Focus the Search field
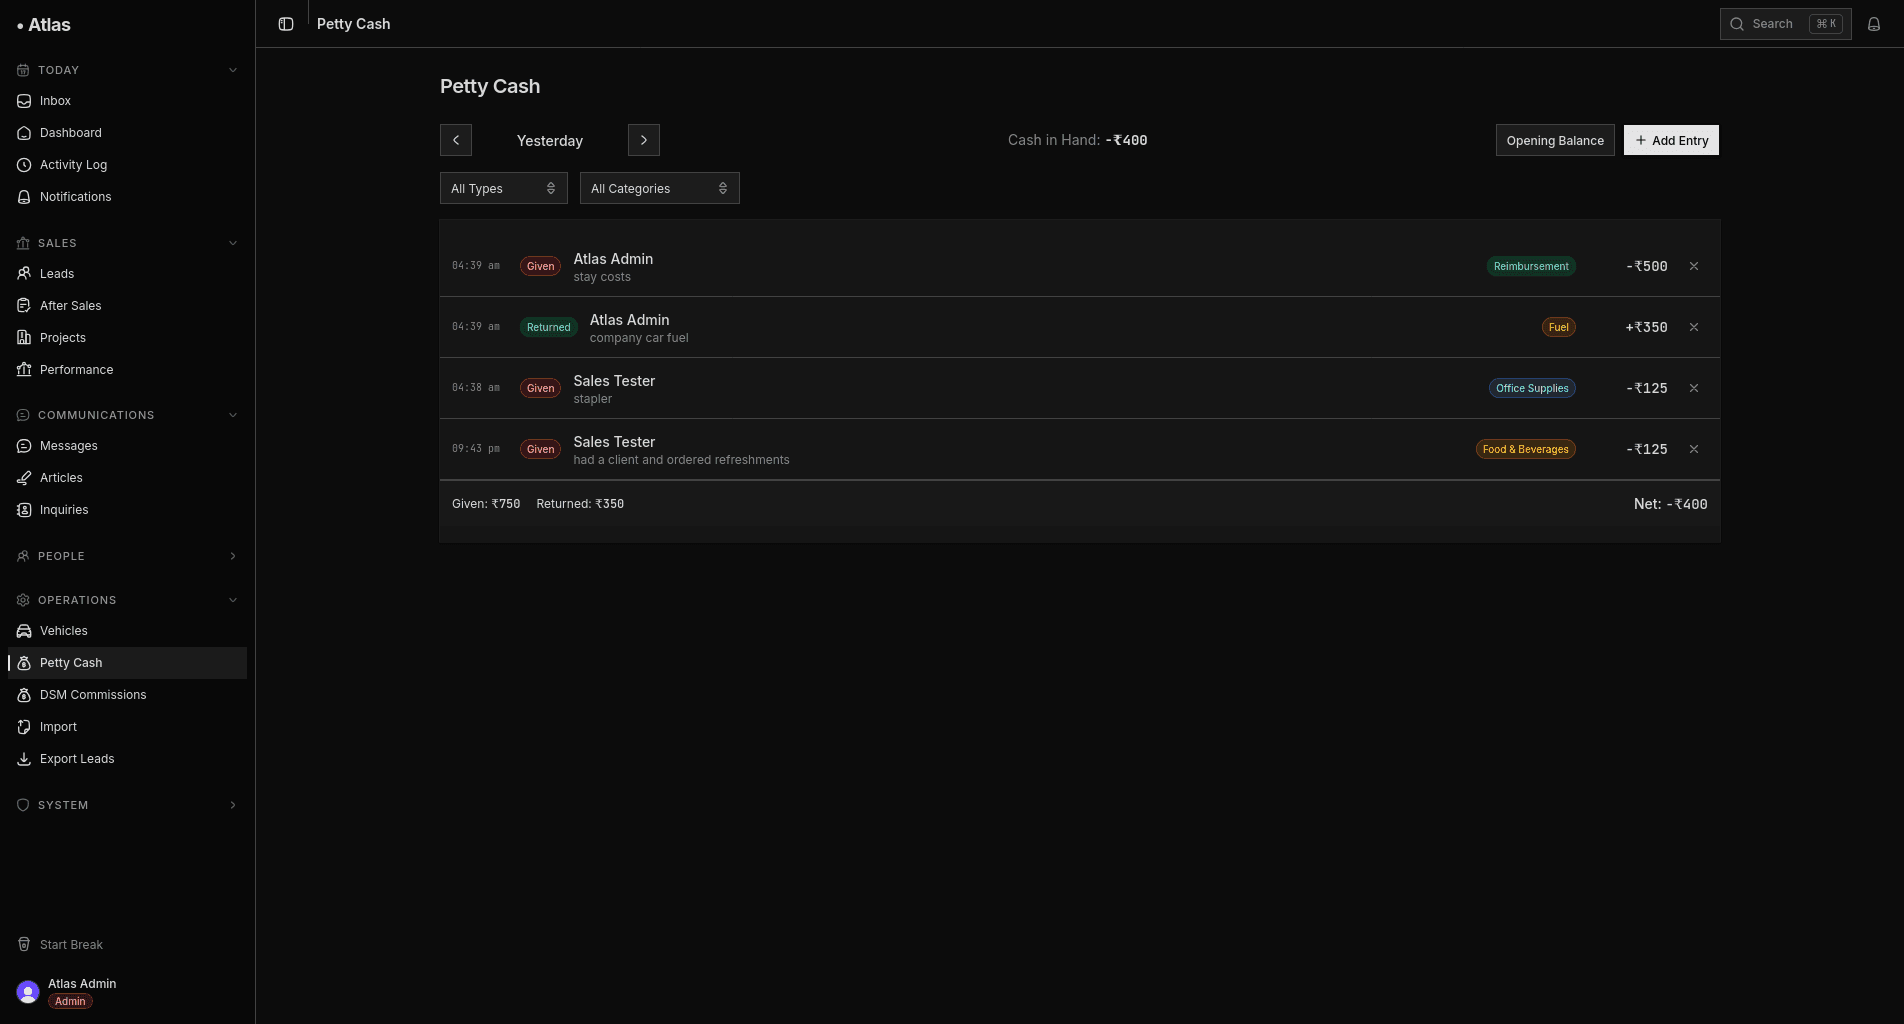This screenshot has width=1904, height=1024. click(x=1785, y=24)
